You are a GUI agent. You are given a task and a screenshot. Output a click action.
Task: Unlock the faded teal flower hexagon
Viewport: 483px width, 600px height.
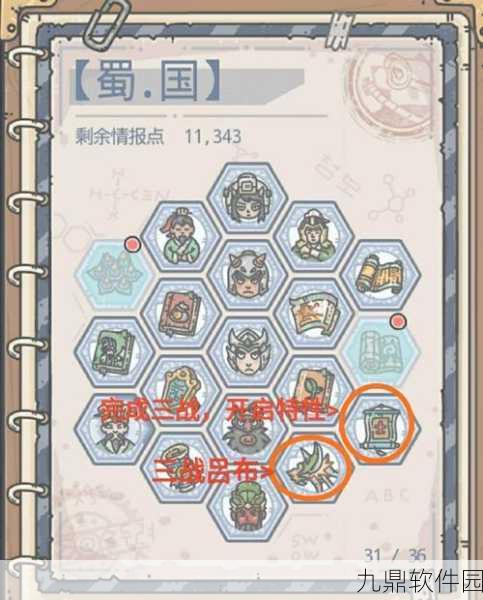114,275
